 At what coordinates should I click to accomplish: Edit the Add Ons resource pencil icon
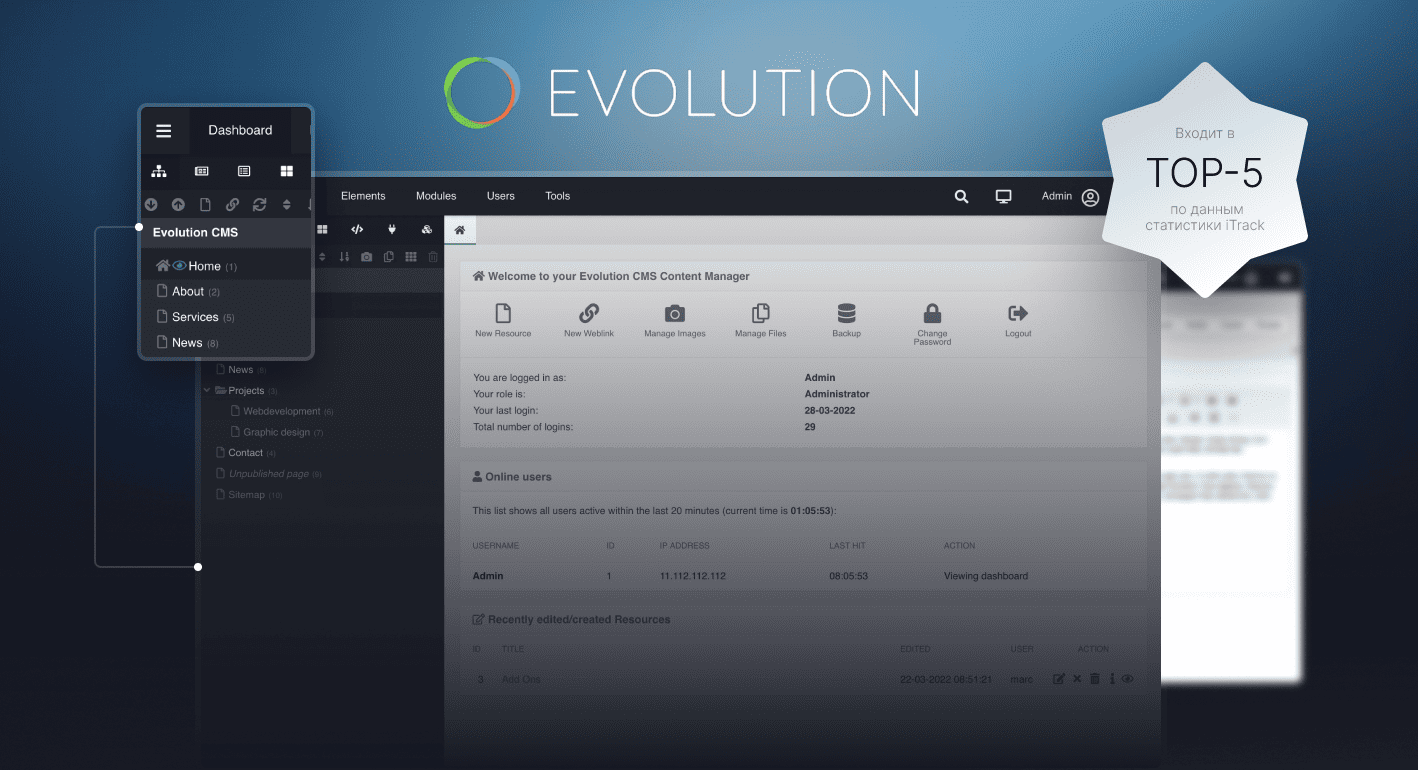click(x=1059, y=679)
